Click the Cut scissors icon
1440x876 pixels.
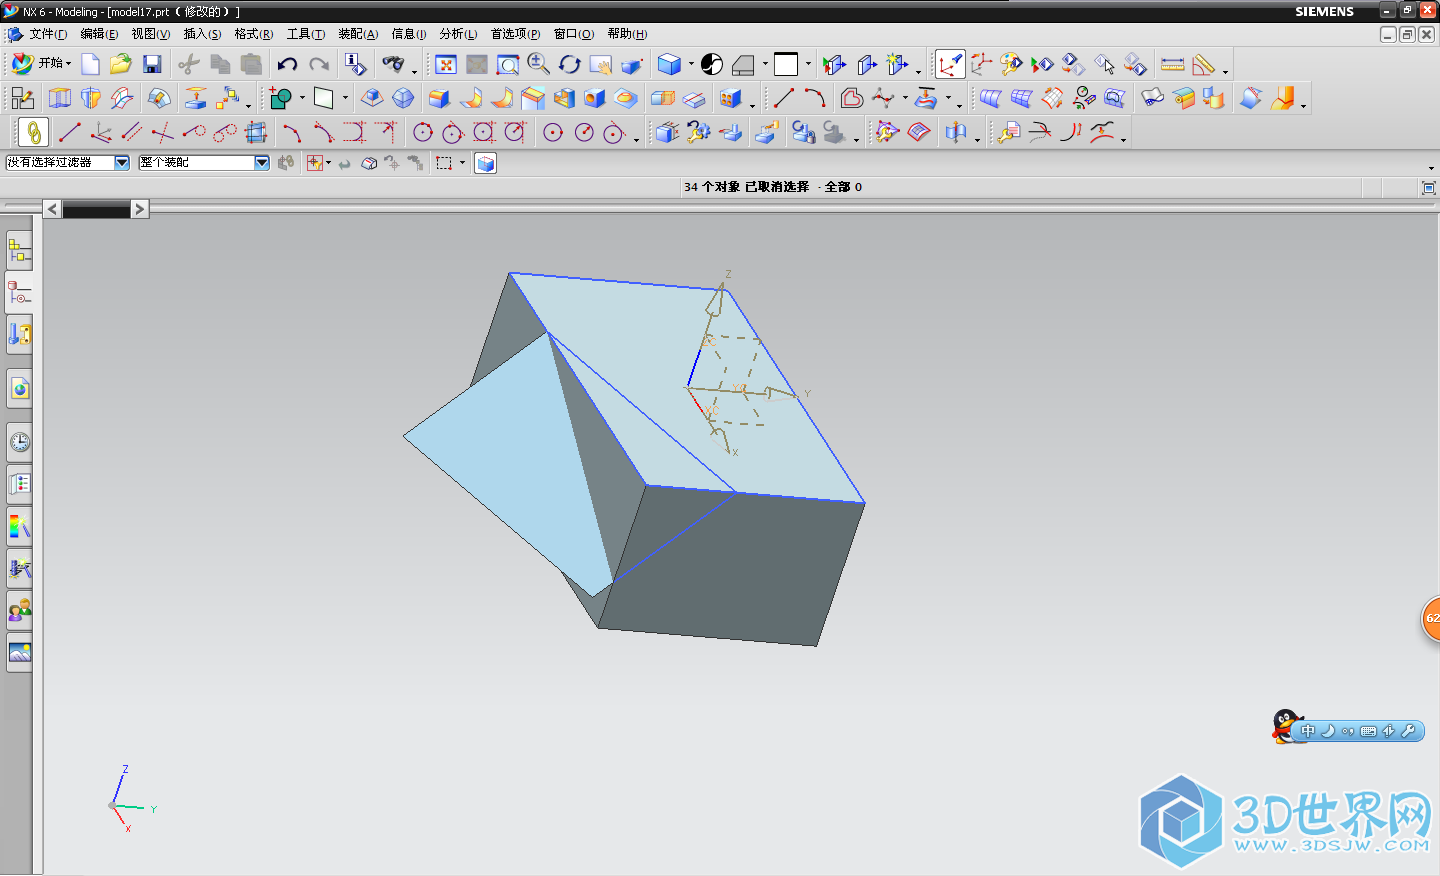pyautogui.click(x=189, y=64)
